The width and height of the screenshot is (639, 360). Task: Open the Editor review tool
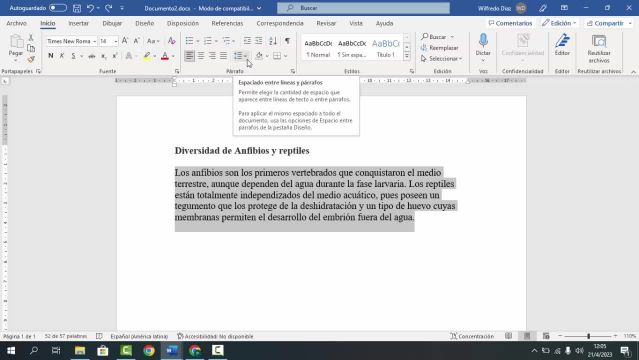[x=562, y=44]
